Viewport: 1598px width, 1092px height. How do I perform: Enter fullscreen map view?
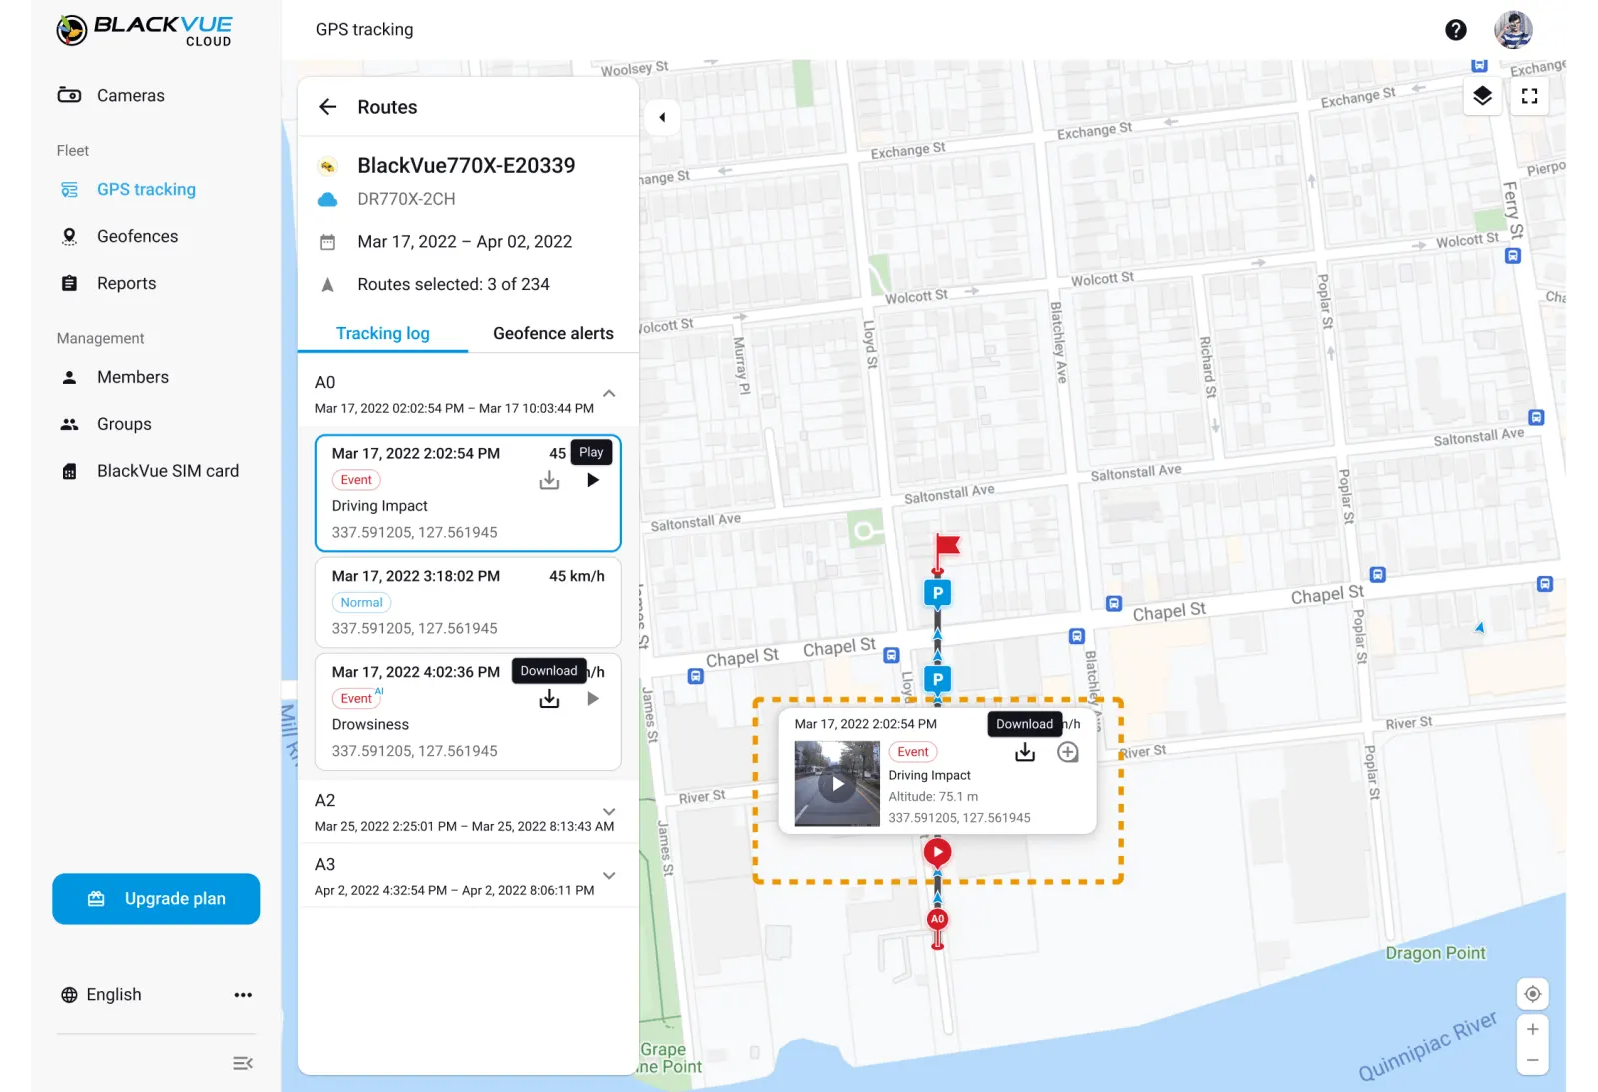[x=1529, y=96]
